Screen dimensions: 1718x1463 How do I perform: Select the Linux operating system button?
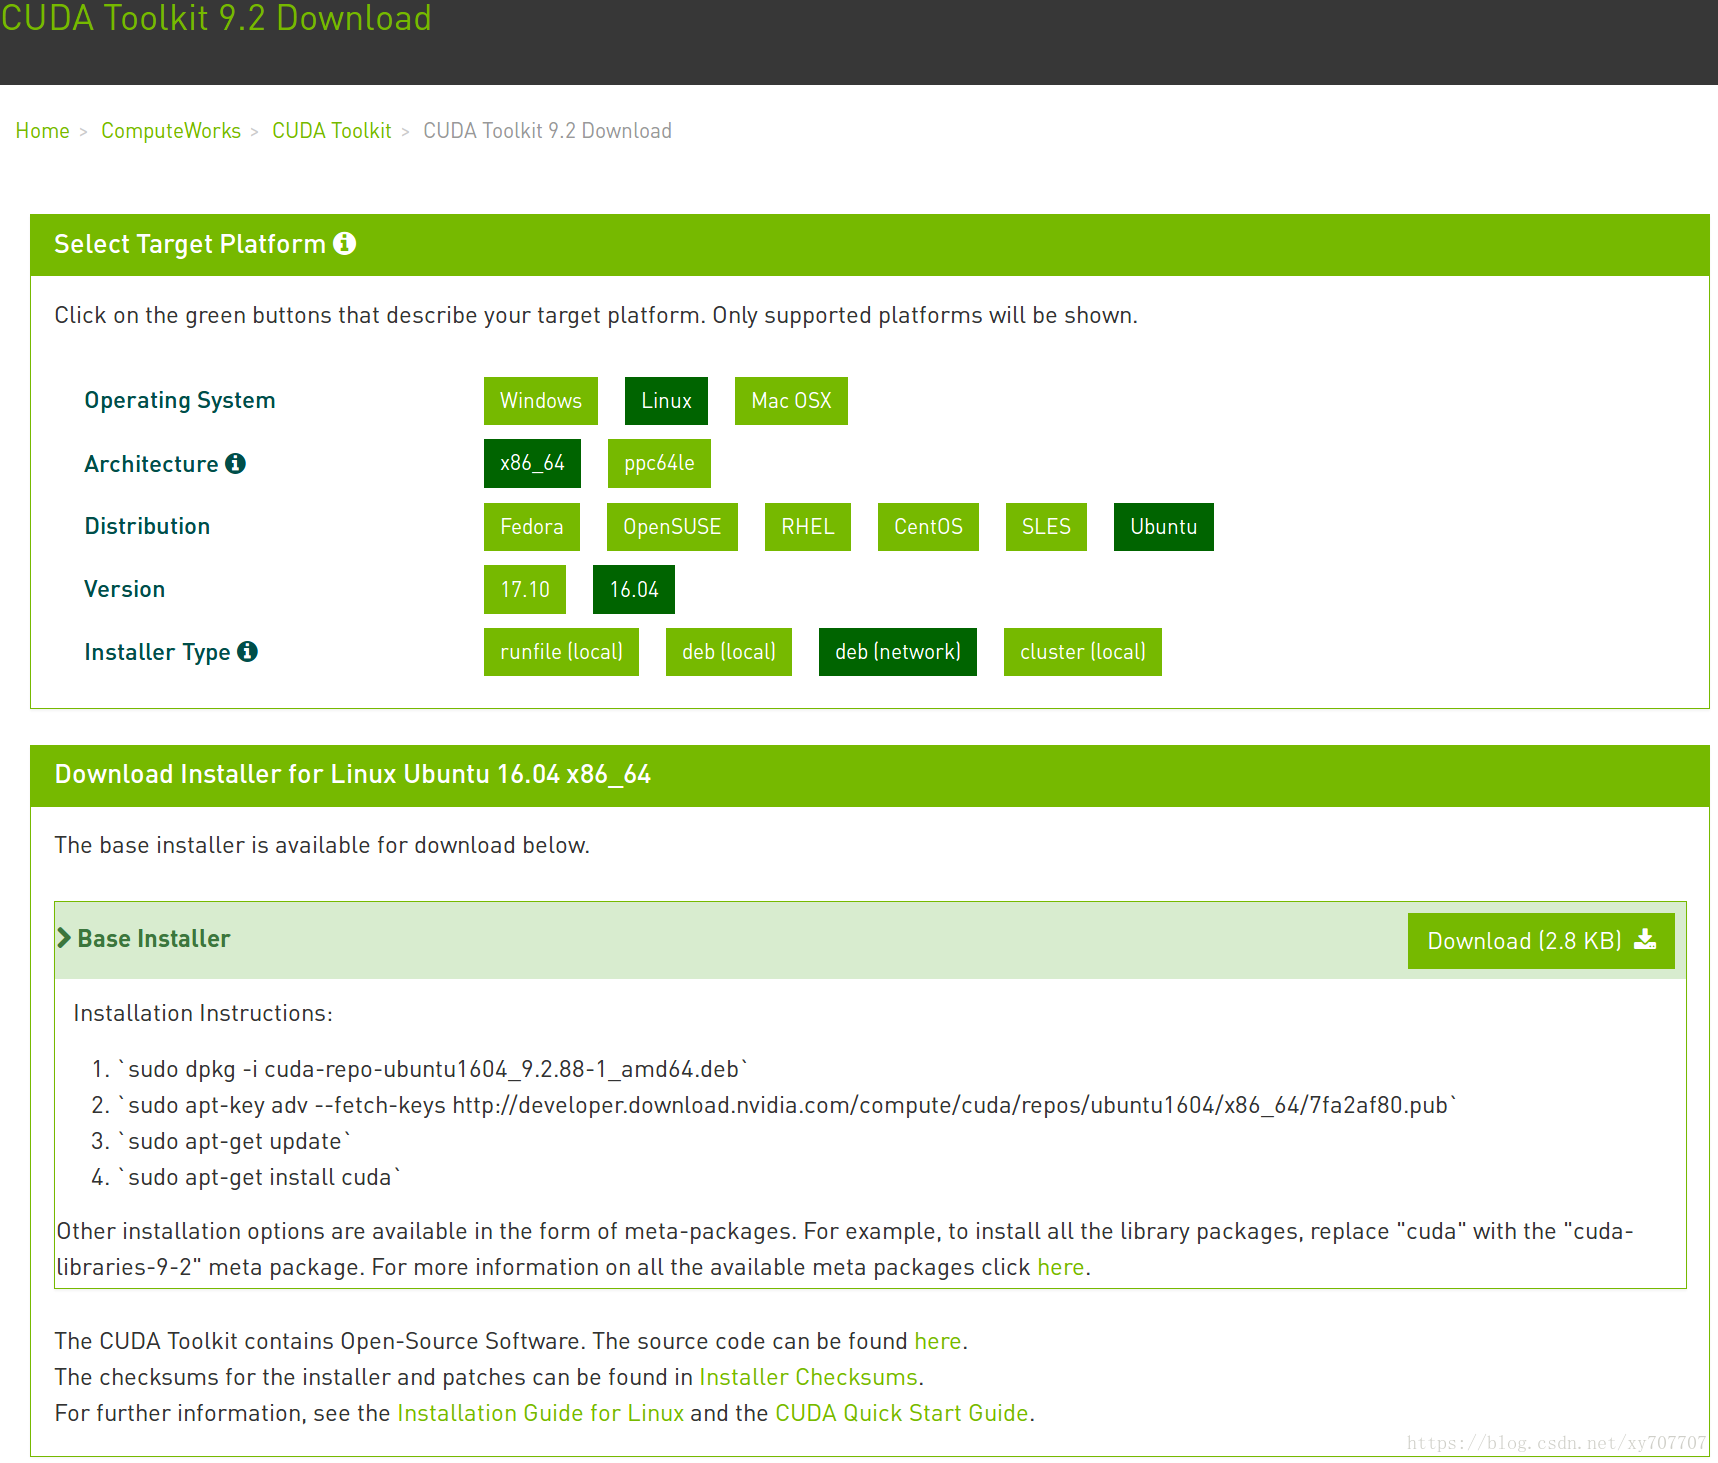pyautogui.click(x=666, y=401)
